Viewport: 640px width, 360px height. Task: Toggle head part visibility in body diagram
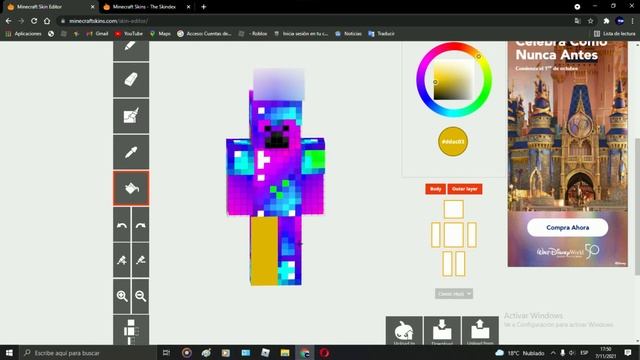tap(453, 209)
